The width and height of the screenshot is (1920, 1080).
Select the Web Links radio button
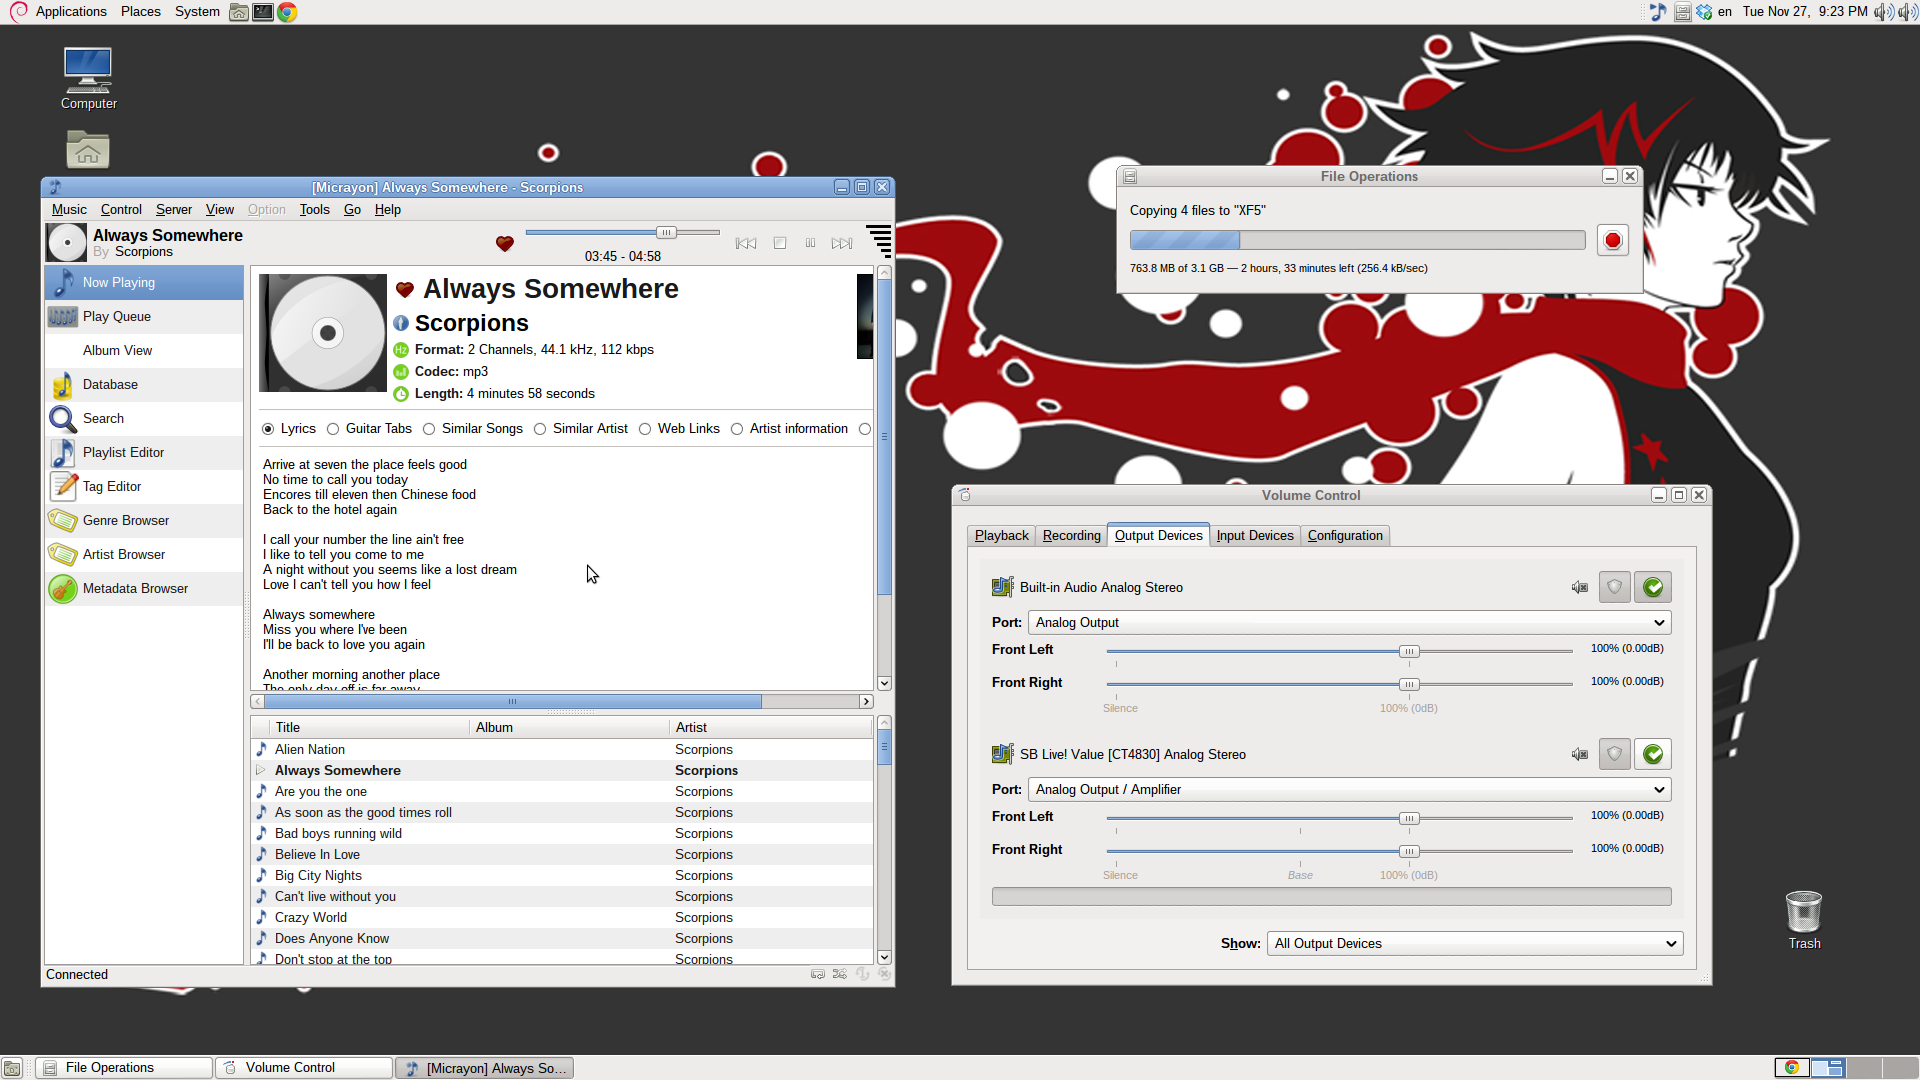[x=645, y=429]
